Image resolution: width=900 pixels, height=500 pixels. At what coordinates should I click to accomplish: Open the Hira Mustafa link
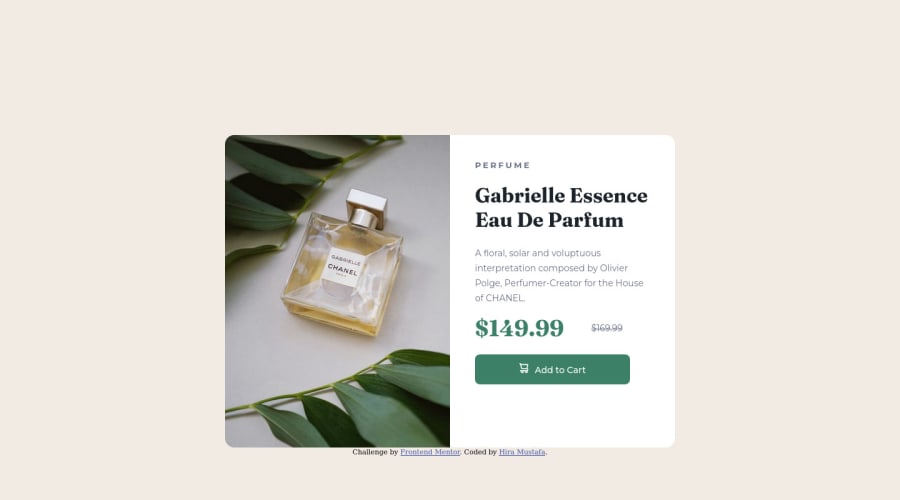coord(522,452)
